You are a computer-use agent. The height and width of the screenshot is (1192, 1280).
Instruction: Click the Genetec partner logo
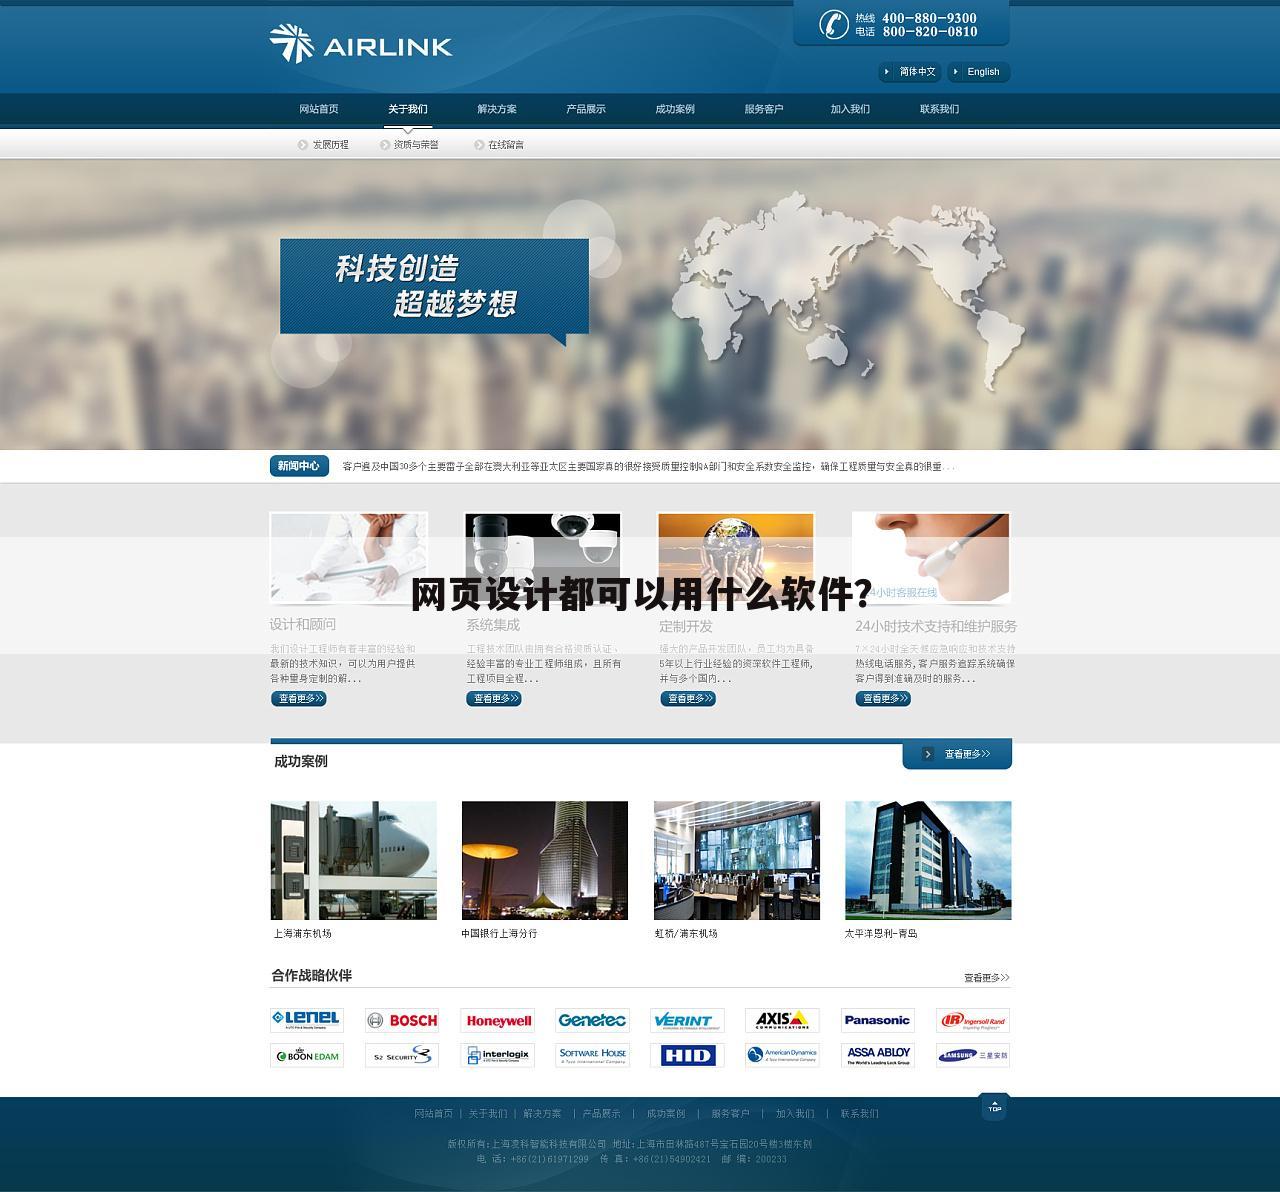coord(592,1020)
